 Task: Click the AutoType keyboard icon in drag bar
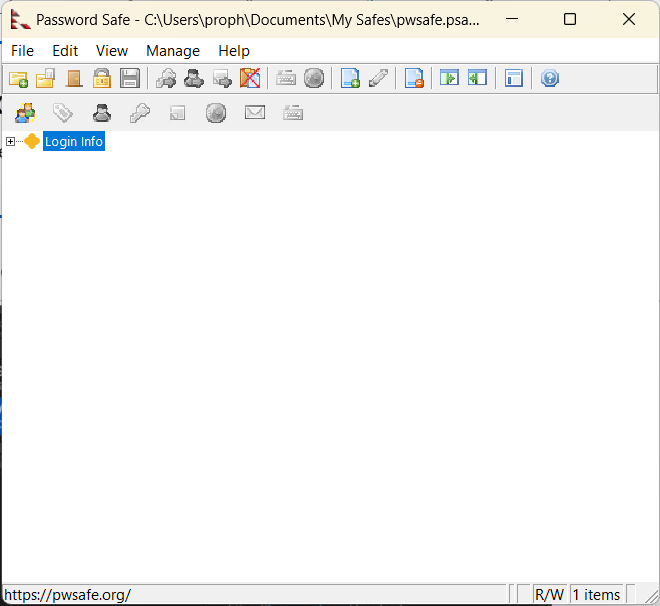[293, 113]
